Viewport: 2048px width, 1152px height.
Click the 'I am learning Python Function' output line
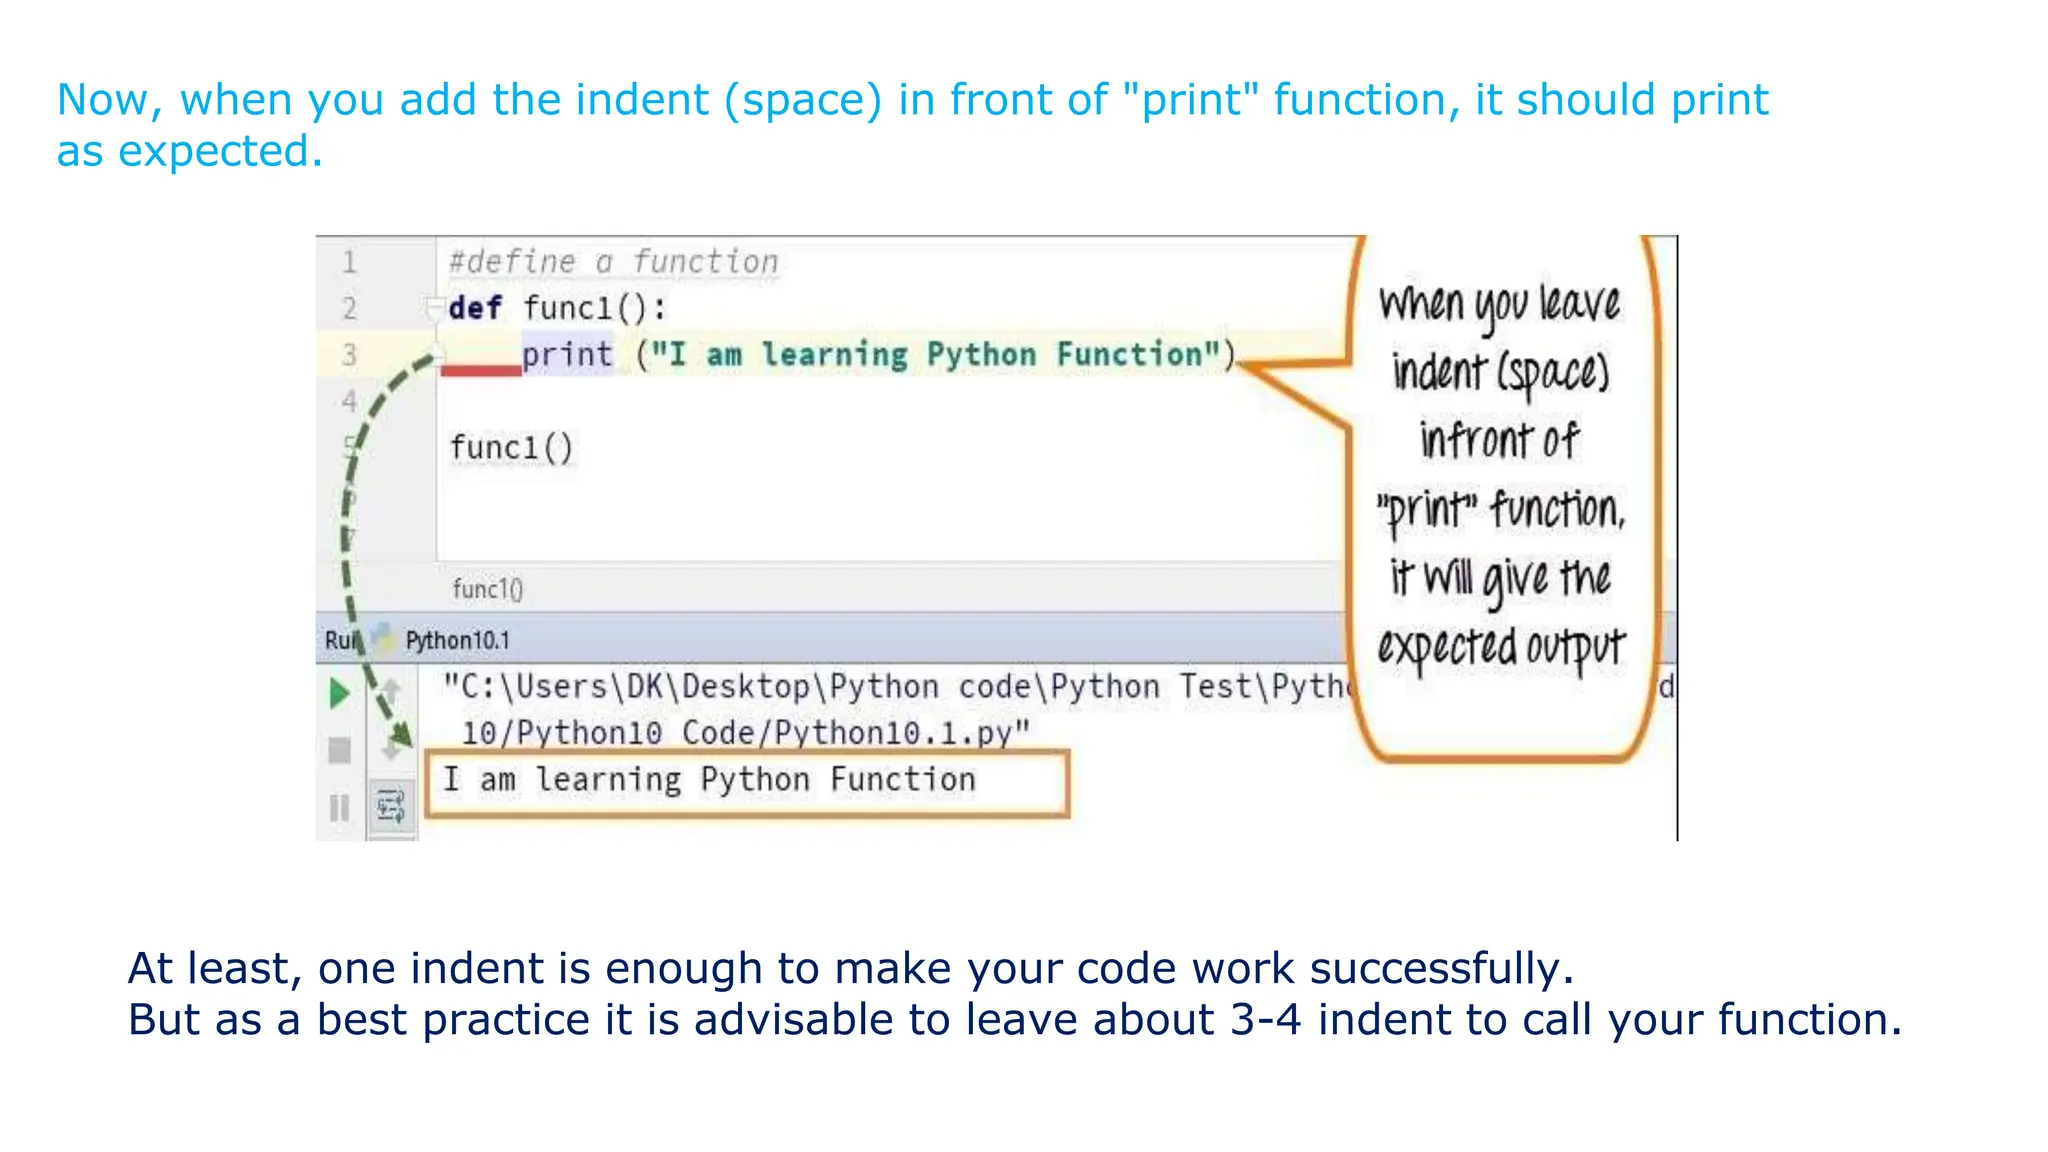coord(709,780)
